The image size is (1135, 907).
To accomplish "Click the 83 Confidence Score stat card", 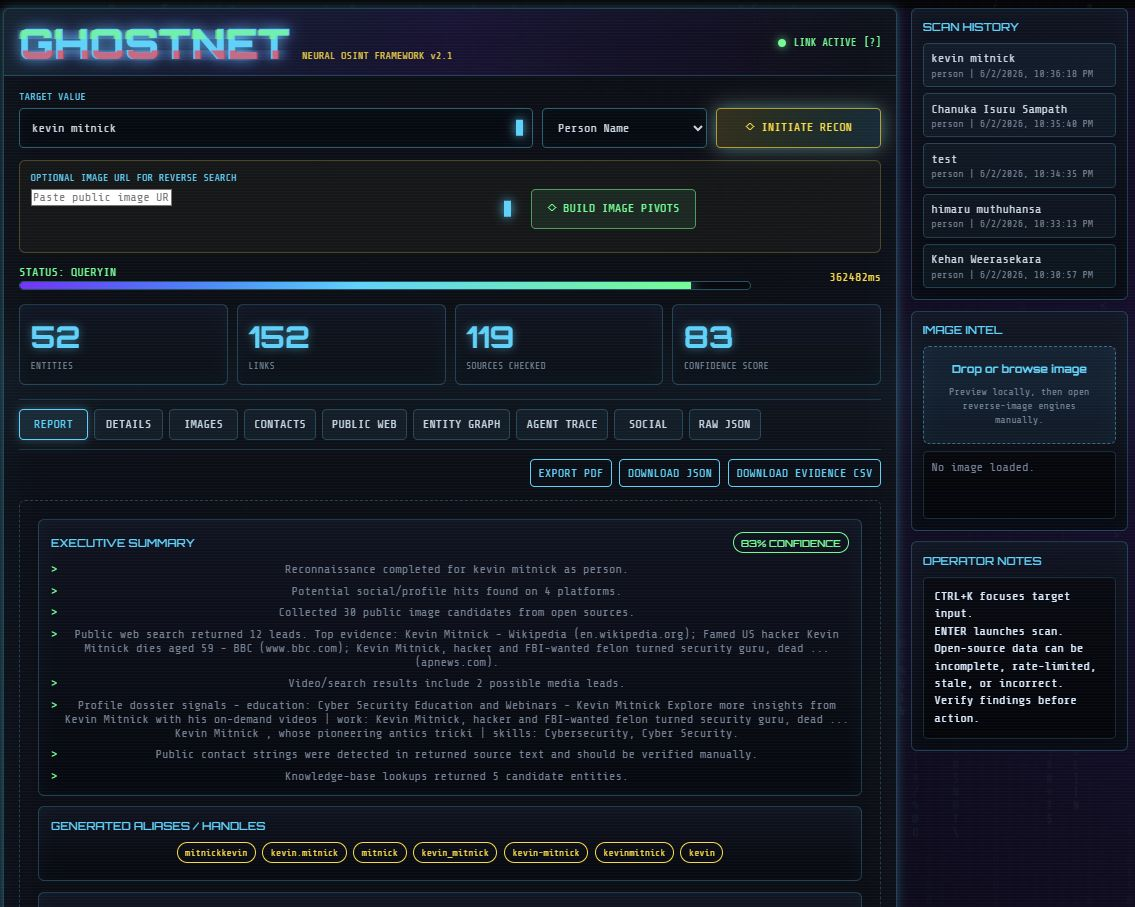I will [x=776, y=345].
